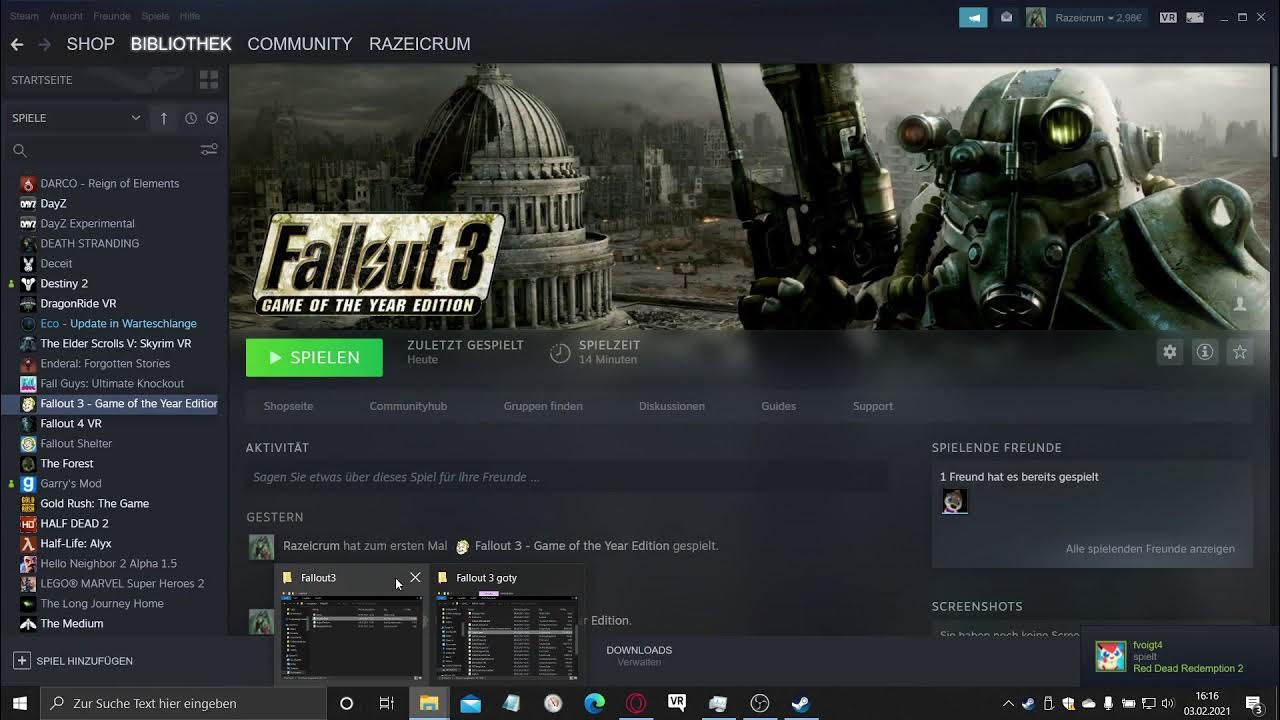The width and height of the screenshot is (1280, 720).
Task: Select DEATH STRANDING in library
Action: tap(90, 243)
